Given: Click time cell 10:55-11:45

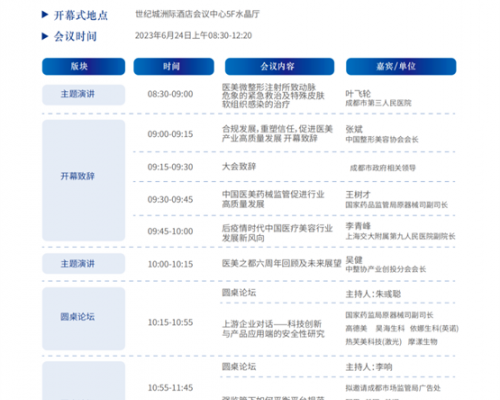Looking at the screenshot, I should [x=170, y=388].
